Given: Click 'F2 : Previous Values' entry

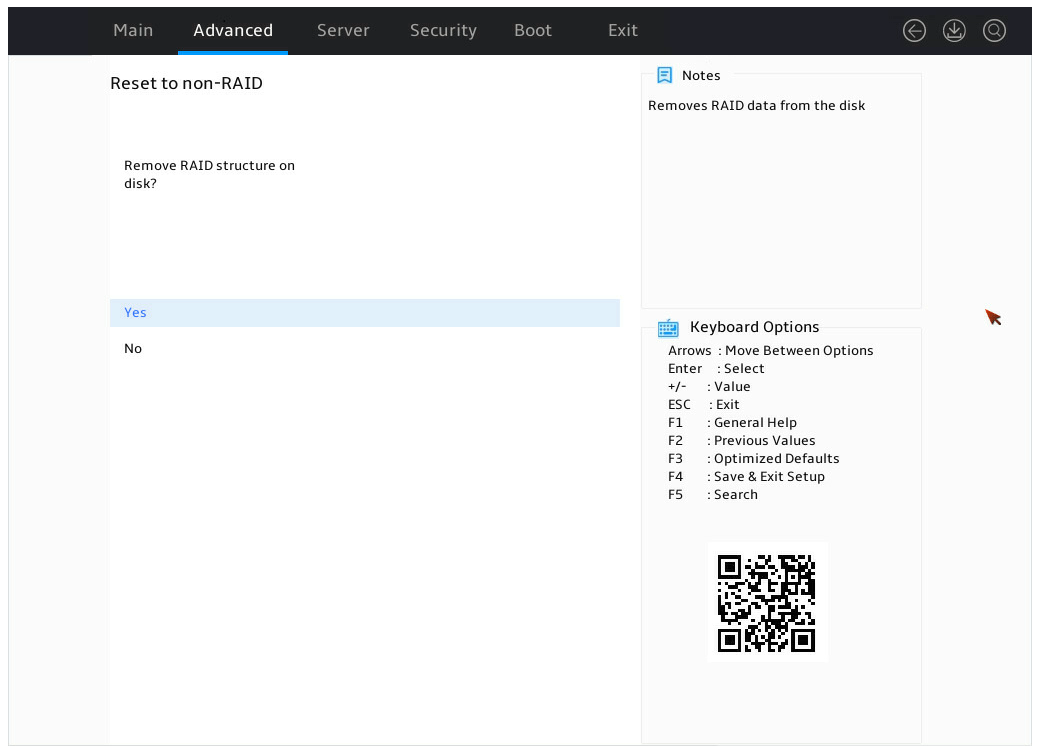Looking at the screenshot, I should pyautogui.click(x=742, y=440).
